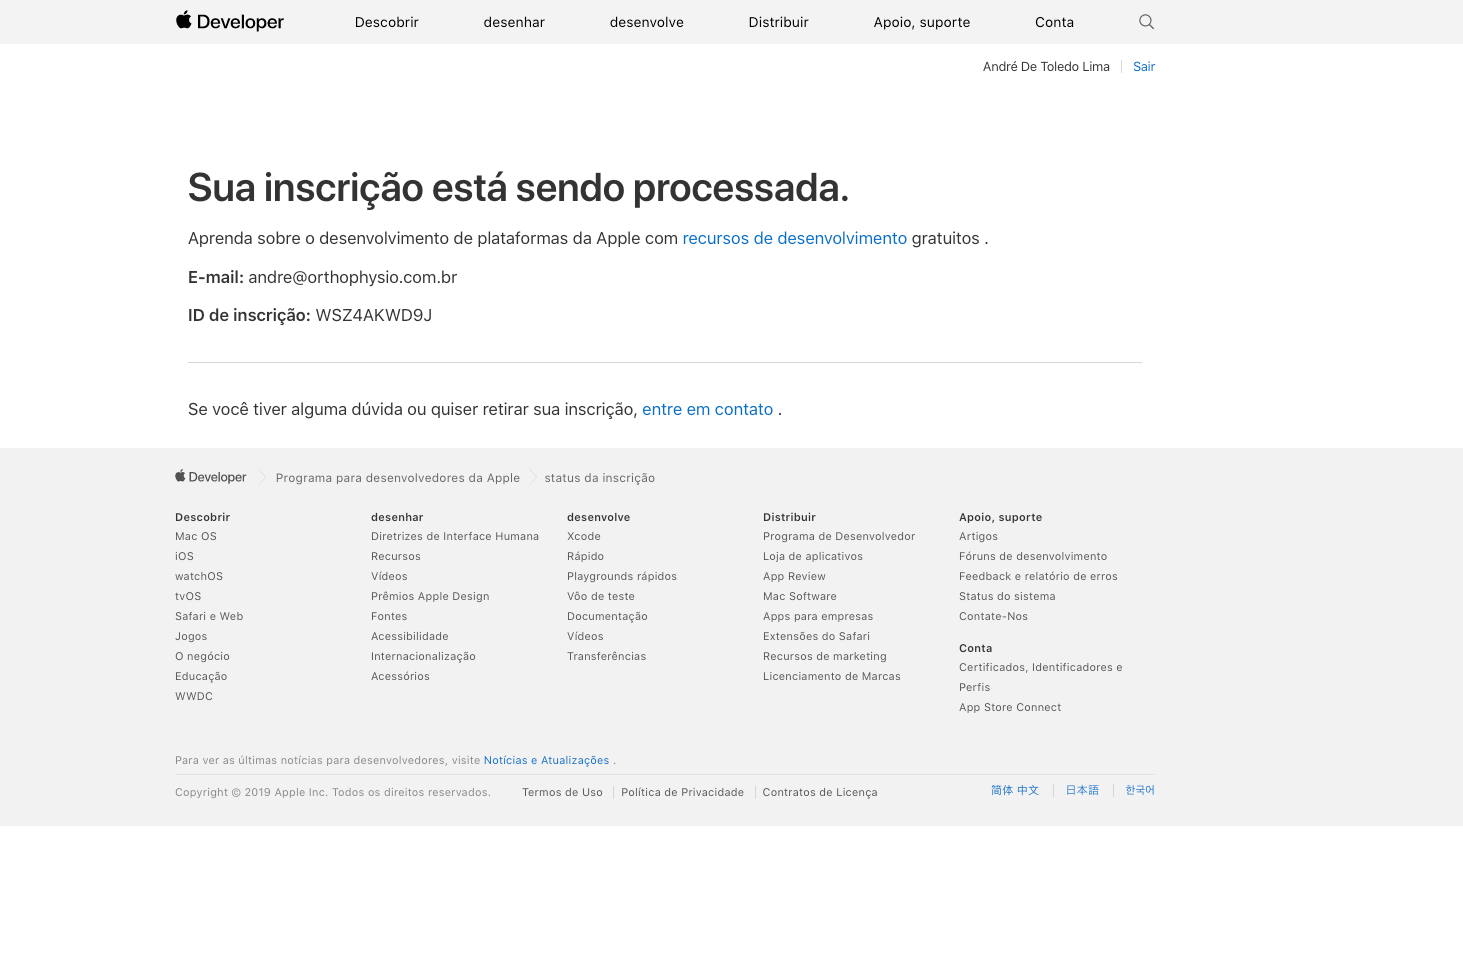Open Recursos link under desenhar
Screen dimensions: 1463x954
point(396,556)
